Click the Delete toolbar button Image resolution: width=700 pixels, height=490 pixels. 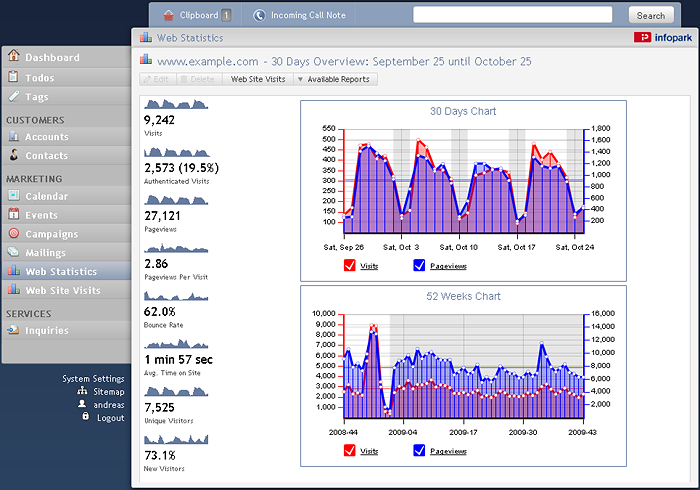tap(199, 79)
